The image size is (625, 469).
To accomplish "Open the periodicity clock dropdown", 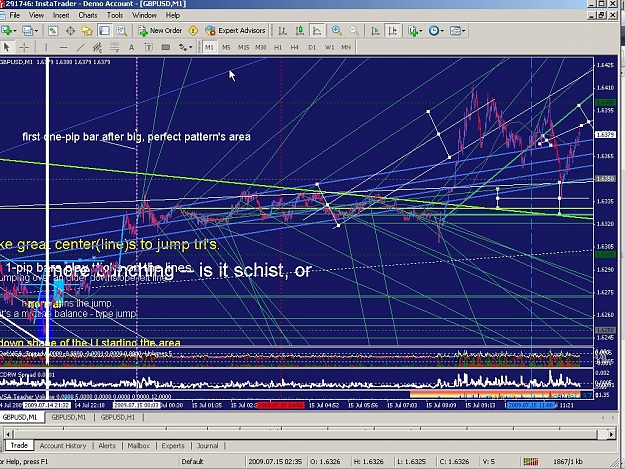I will [x=442, y=31].
